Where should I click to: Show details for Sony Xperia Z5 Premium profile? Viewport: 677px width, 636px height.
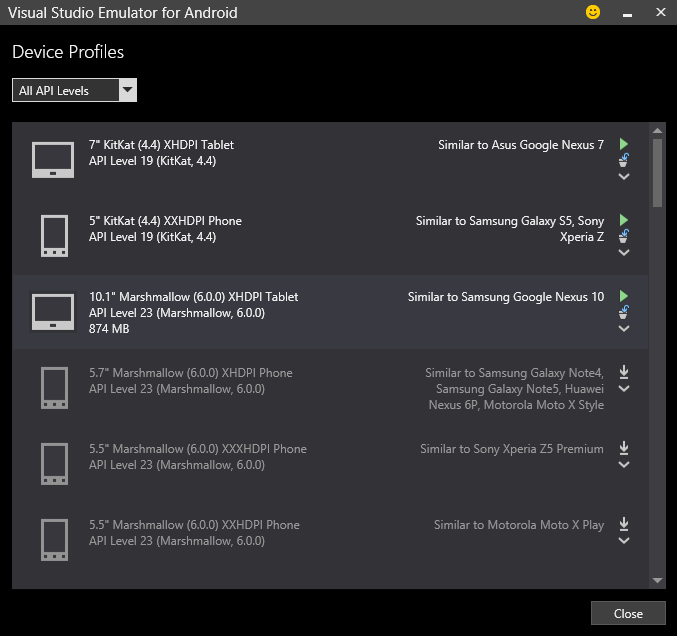(624, 464)
